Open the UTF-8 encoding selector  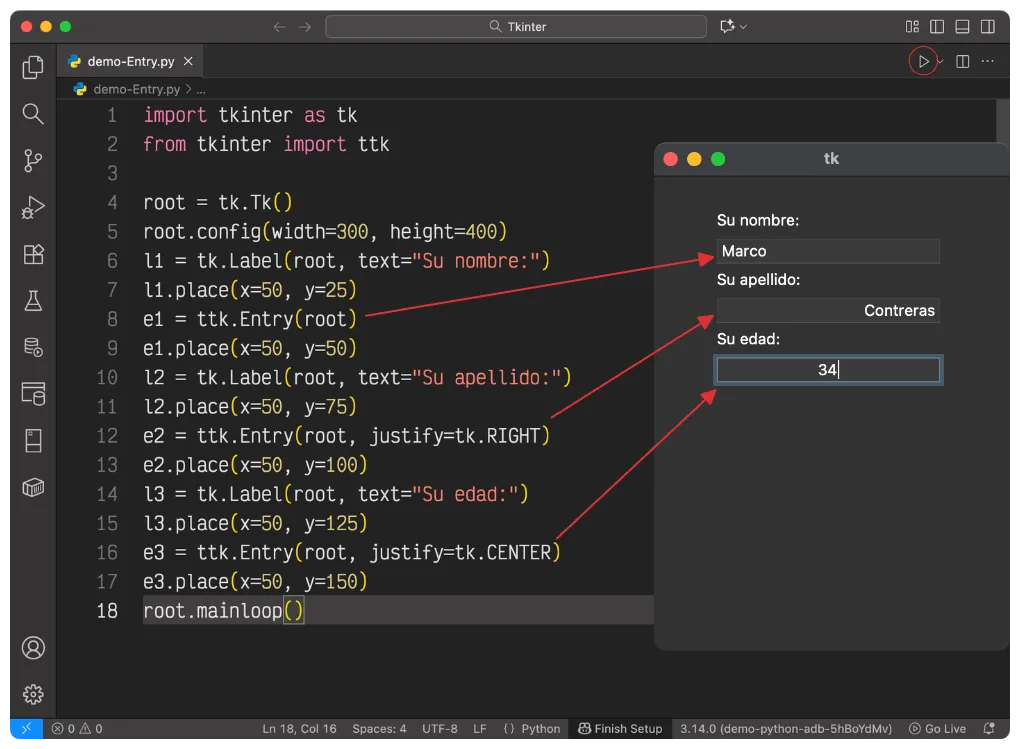click(x=440, y=729)
